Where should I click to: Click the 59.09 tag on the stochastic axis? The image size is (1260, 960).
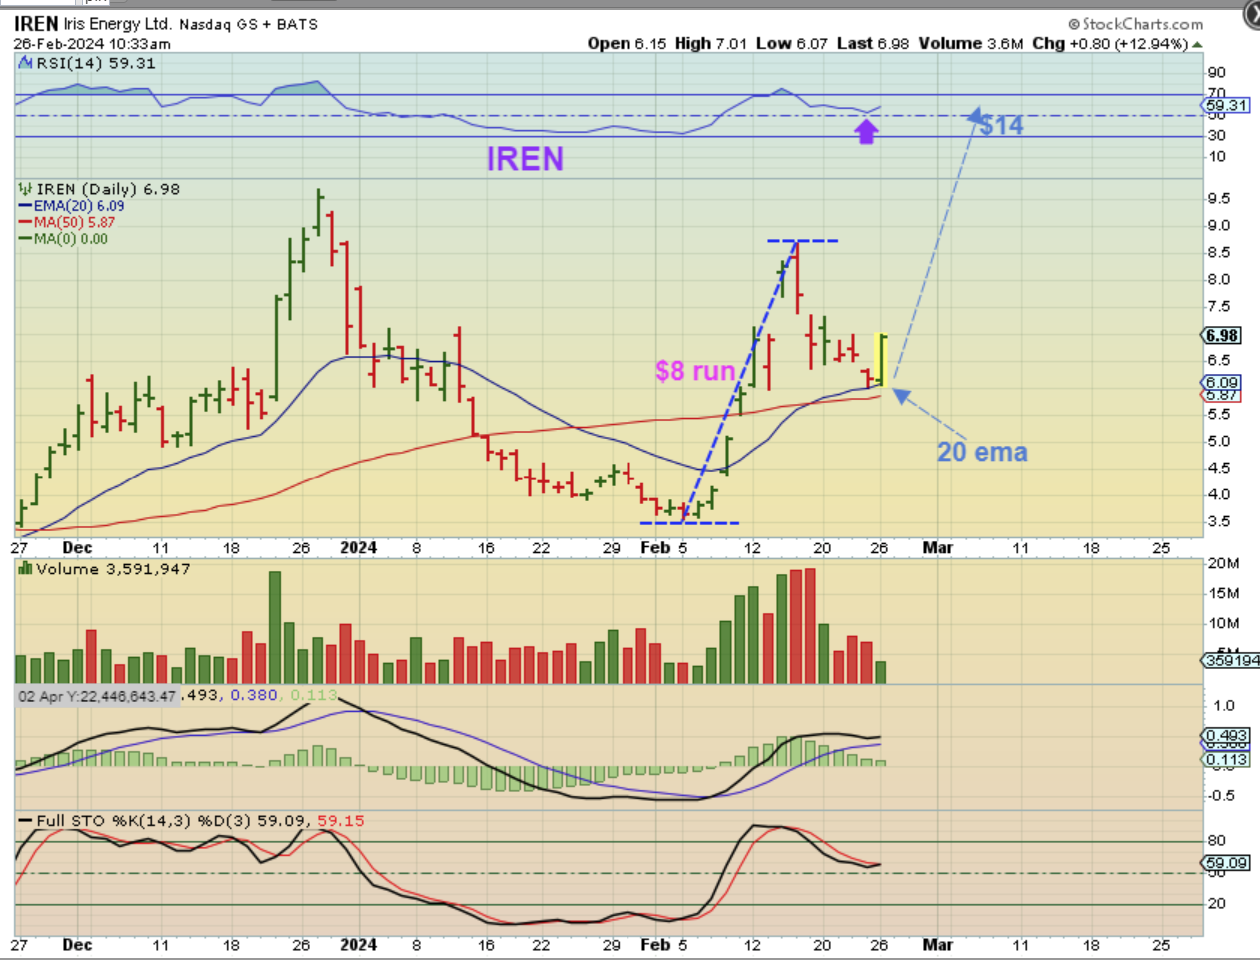click(1227, 863)
